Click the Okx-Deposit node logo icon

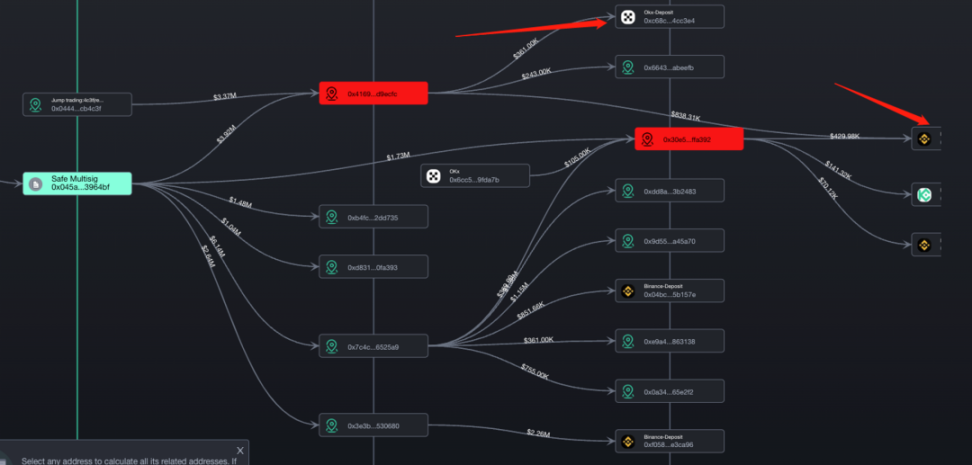(x=627, y=17)
